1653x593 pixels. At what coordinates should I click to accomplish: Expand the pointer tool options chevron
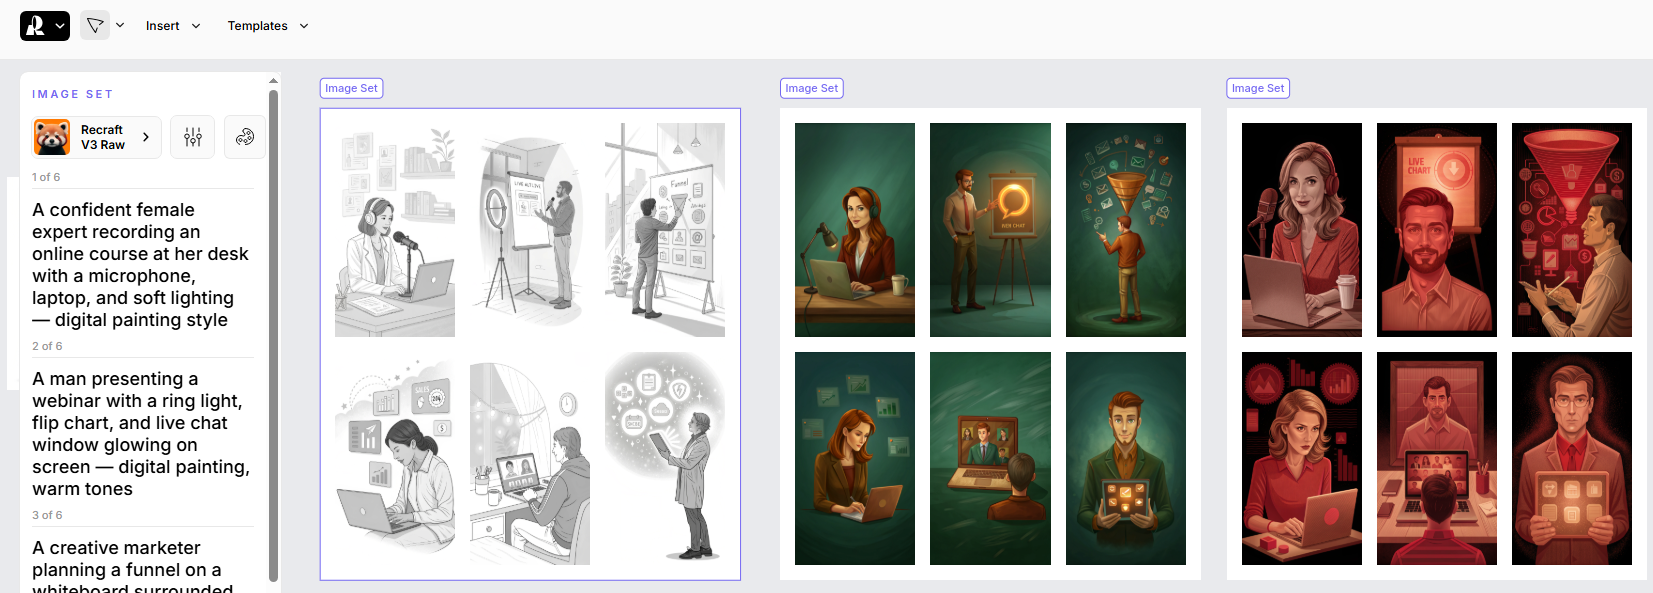point(120,26)
